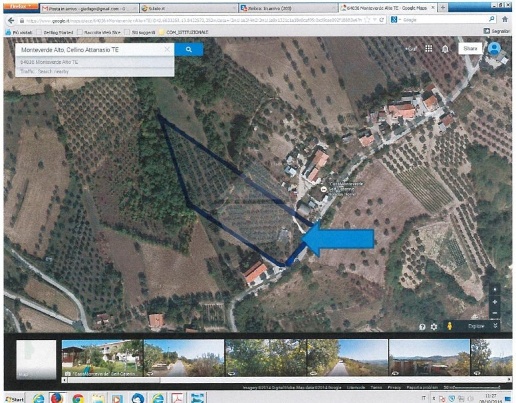
Task: Click the Casa Monteverde lodging marker
Action: pos(323,189)
